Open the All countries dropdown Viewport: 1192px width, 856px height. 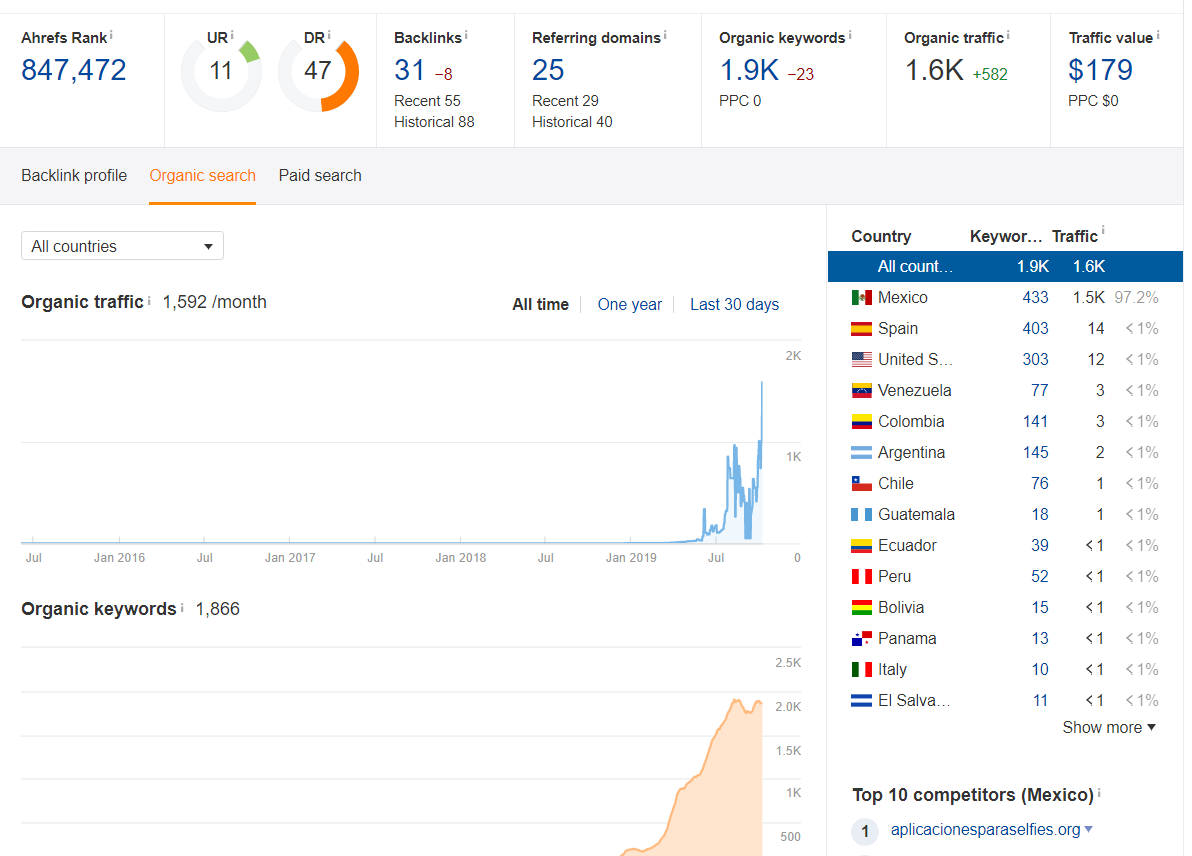(122, 246)
